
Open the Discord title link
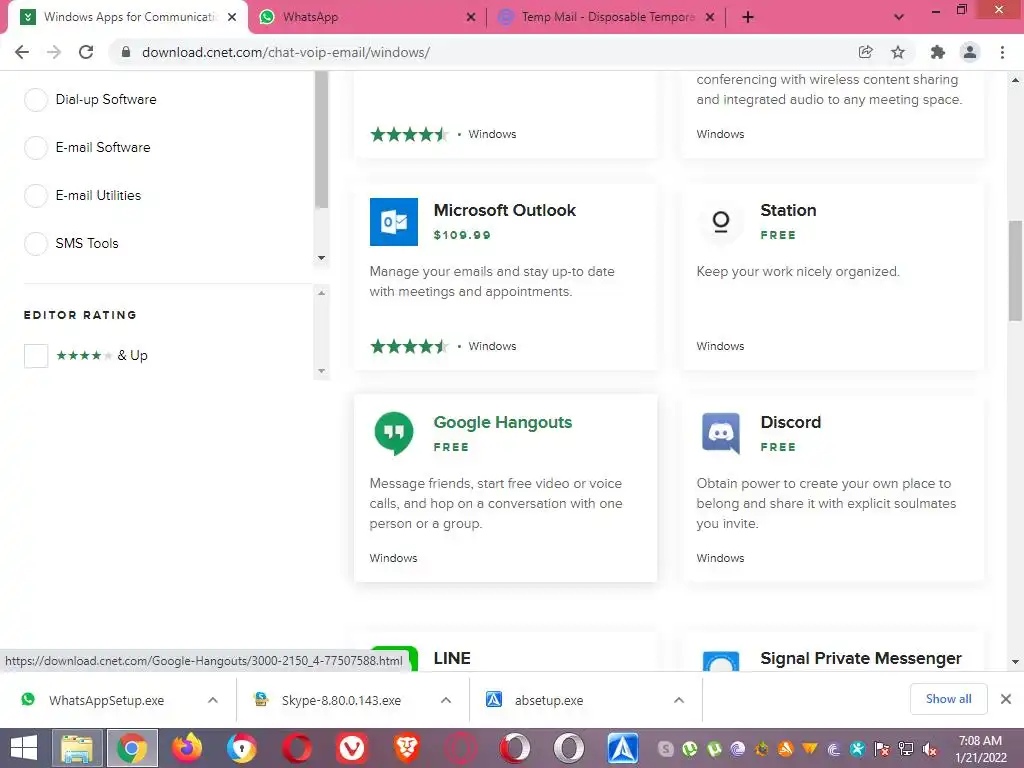coord(791,423)
